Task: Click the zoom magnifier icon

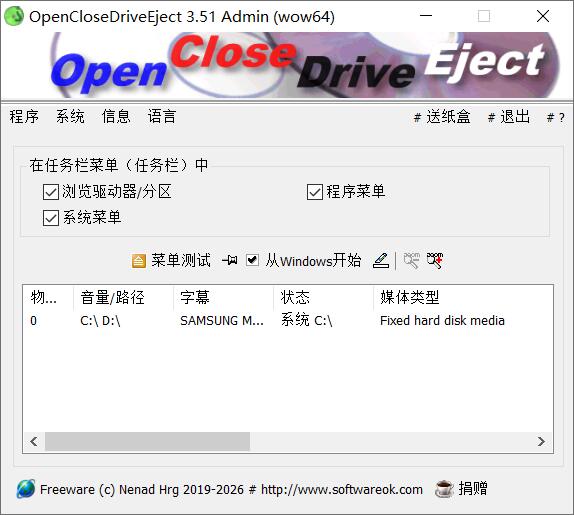Action: click(411, 261)
